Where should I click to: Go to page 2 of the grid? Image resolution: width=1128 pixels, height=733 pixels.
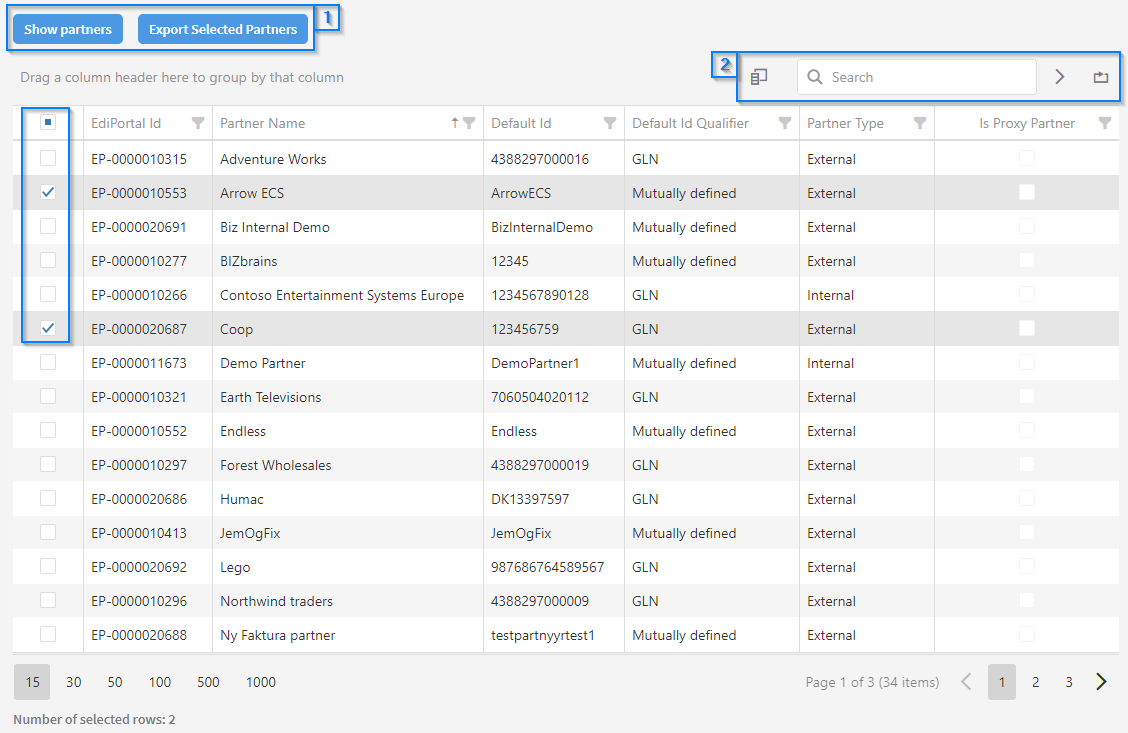[1035, 682]
